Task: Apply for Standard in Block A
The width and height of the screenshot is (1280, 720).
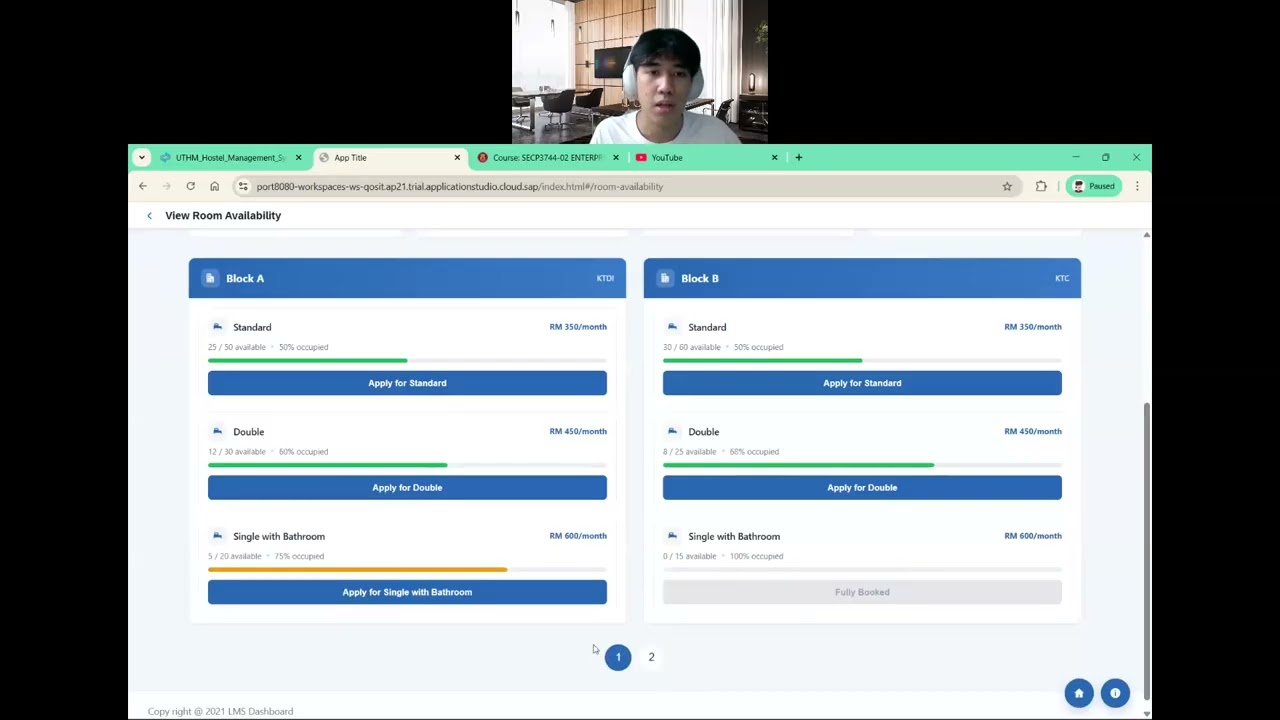Action: pos(407,383)
